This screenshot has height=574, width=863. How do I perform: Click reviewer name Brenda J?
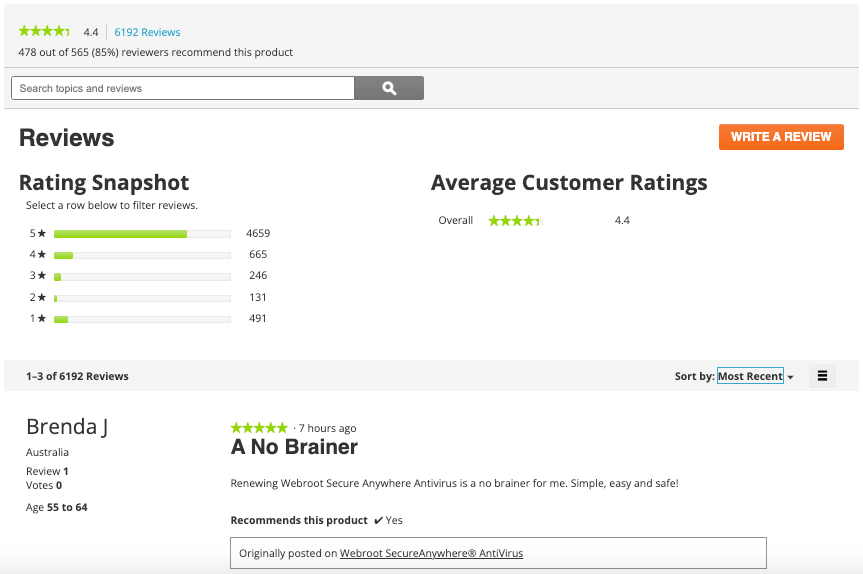click(67, 427)
